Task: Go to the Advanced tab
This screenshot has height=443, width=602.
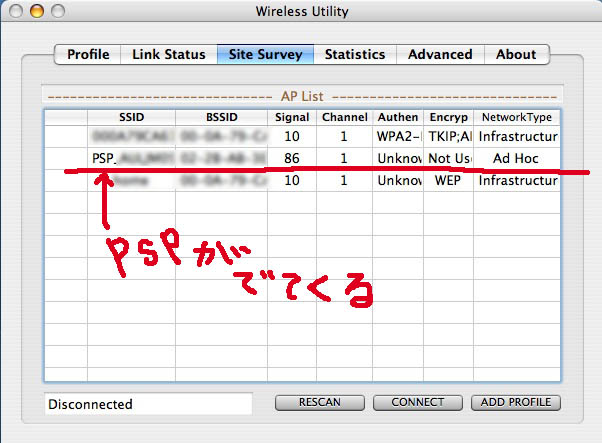Action: pyautogui.click(x=439, y=54)
